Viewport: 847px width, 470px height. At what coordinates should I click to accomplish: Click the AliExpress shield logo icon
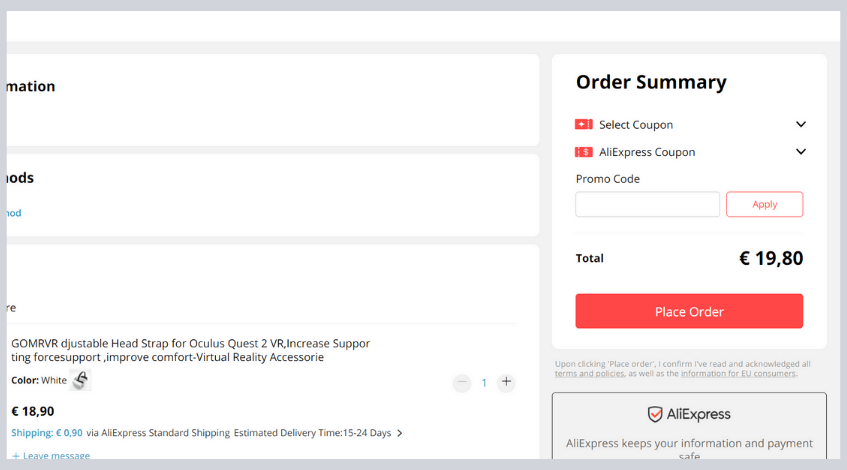(655, 414)
